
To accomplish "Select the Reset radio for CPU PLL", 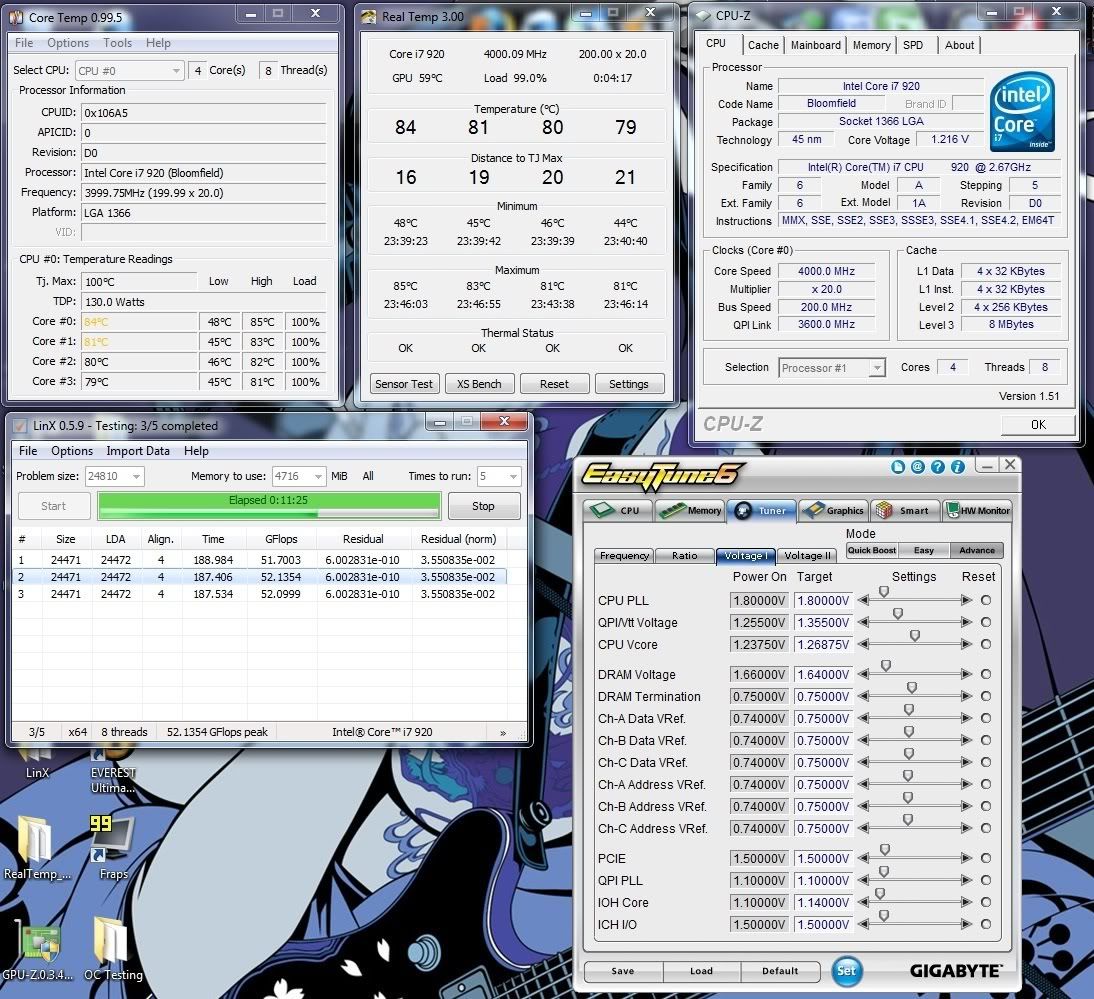I will click(x=986, y=600).
